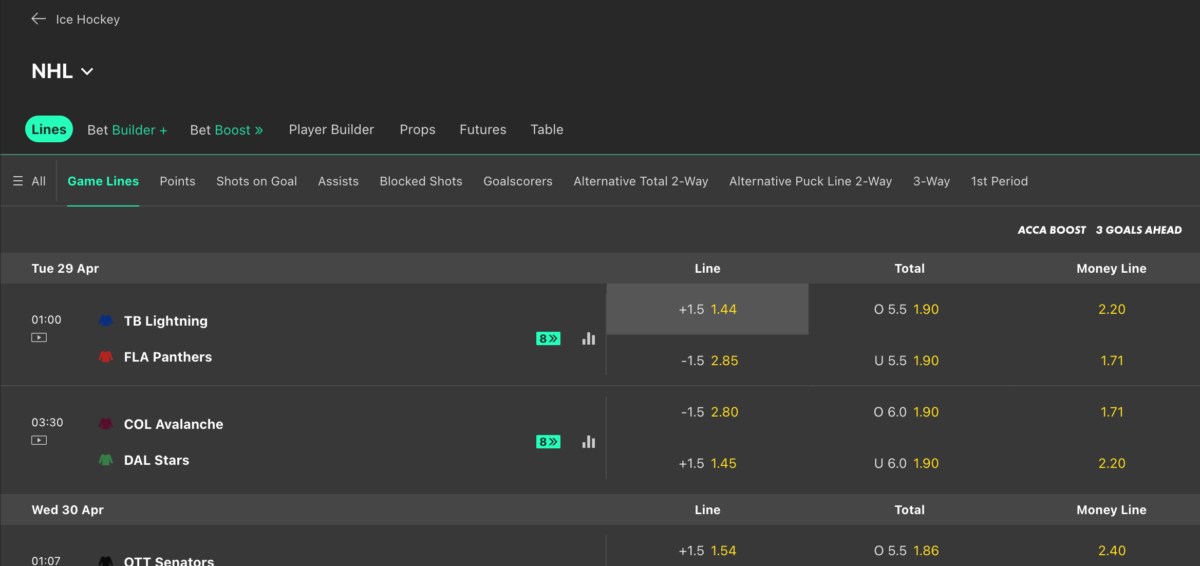Viewport: 1200px width, 566px height.
Task: Select the 1st Period market
Action: pyautogui.click(x=999, y=181)
